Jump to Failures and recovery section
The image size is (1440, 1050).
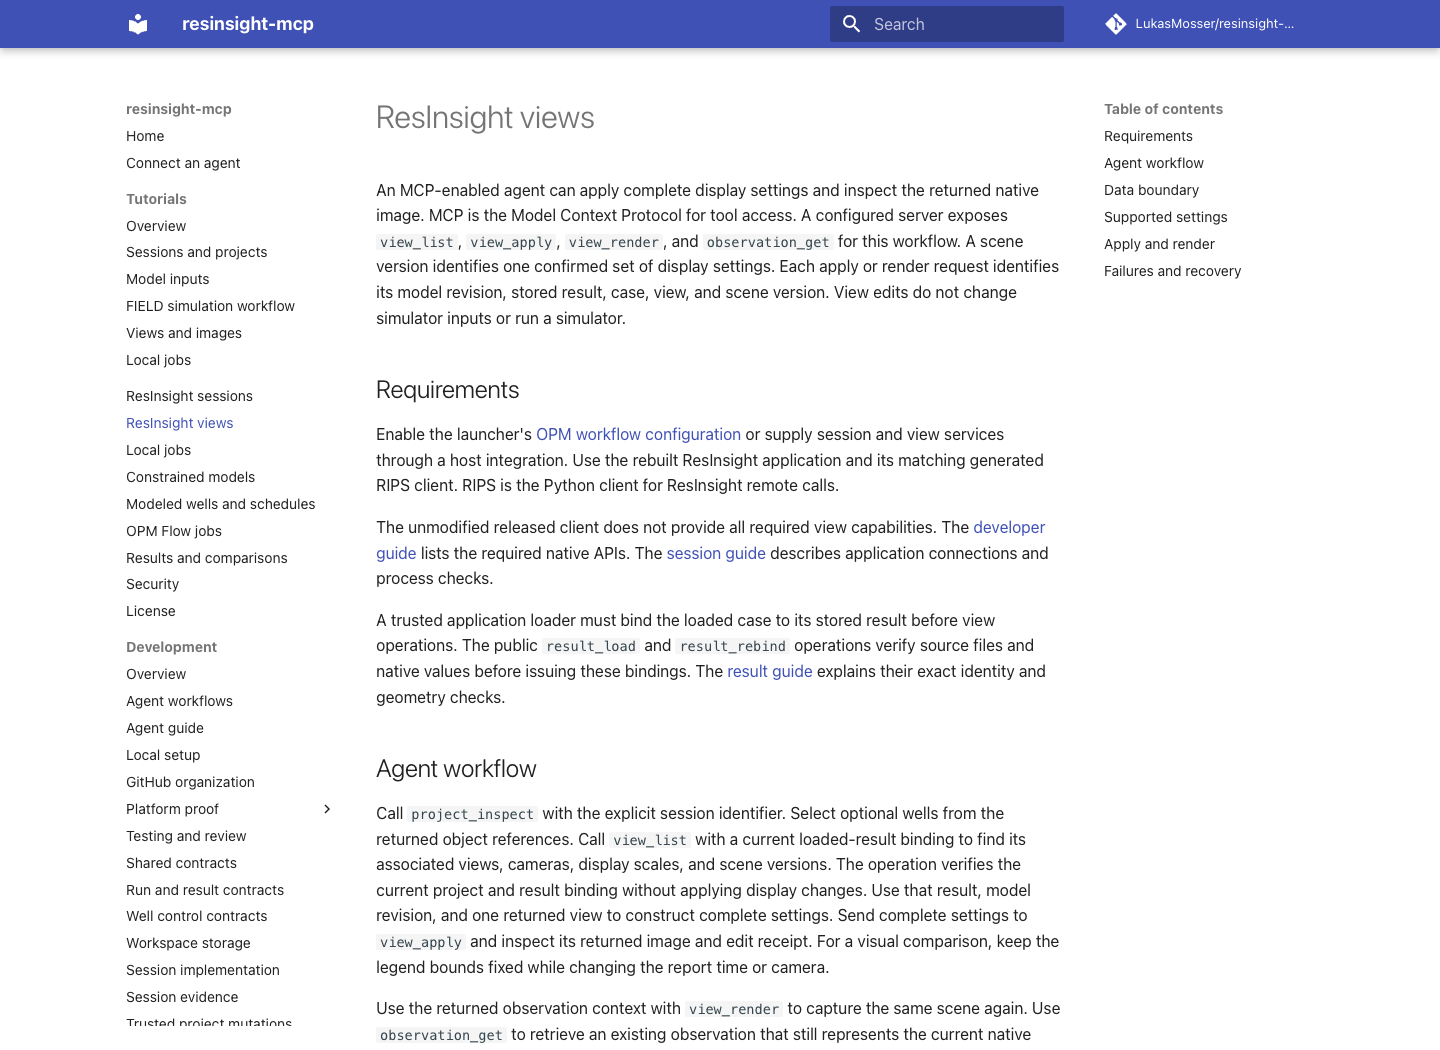coord(1172,271)
